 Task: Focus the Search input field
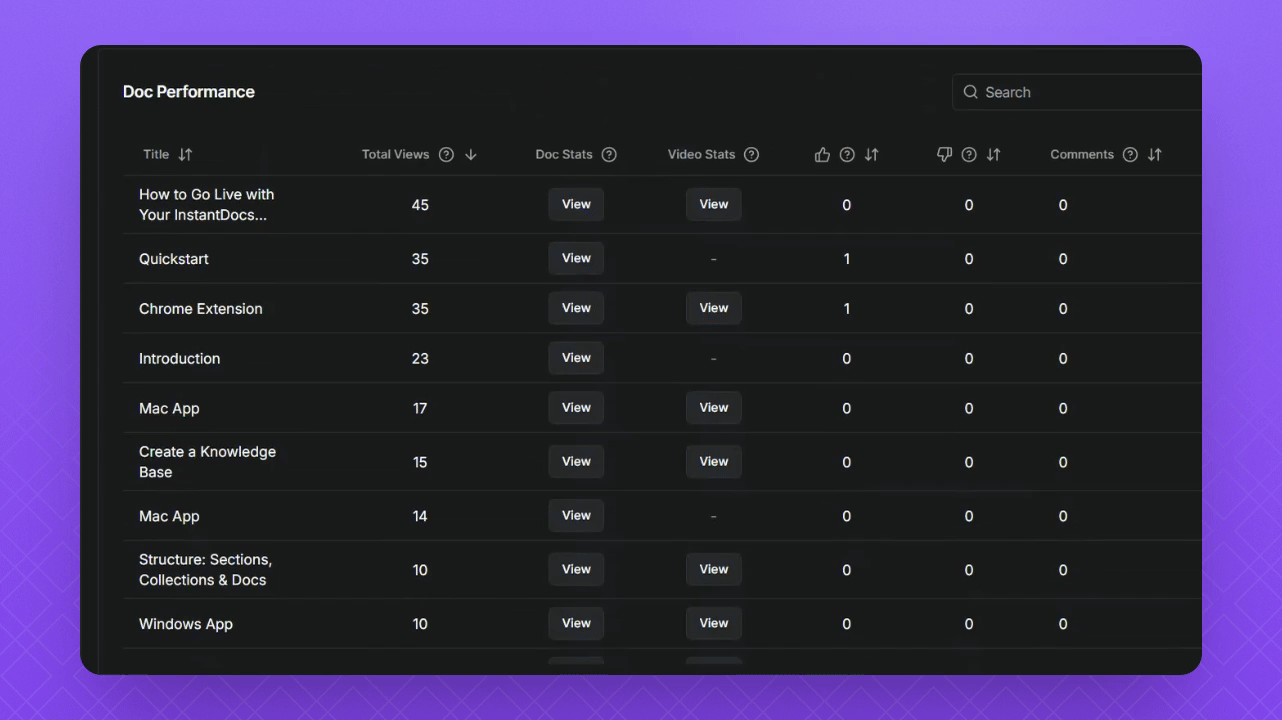[x=1077, y=92]
